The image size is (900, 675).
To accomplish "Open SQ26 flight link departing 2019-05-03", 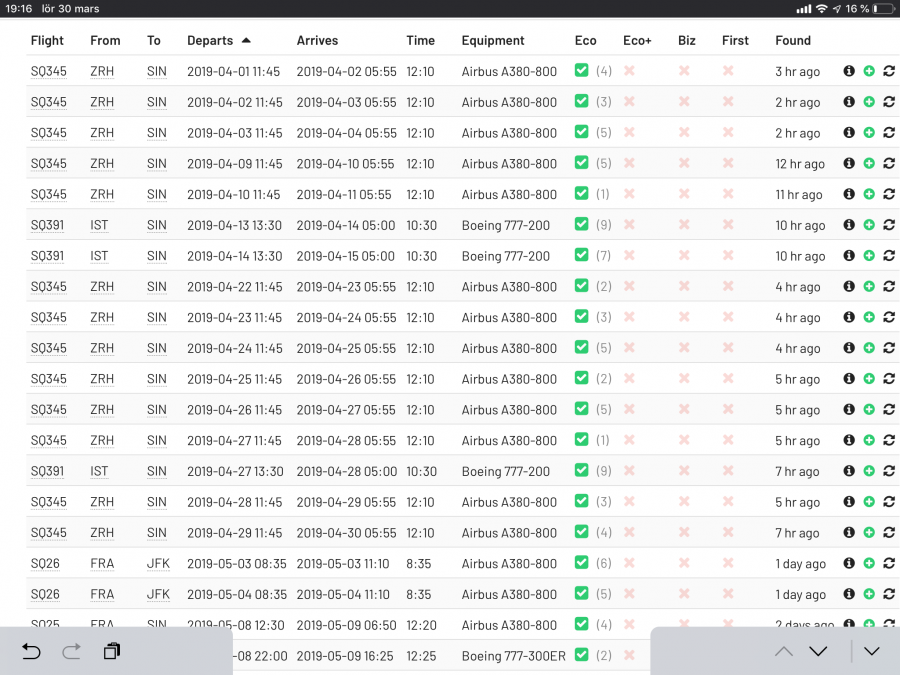I will click(x=45, y=564).
